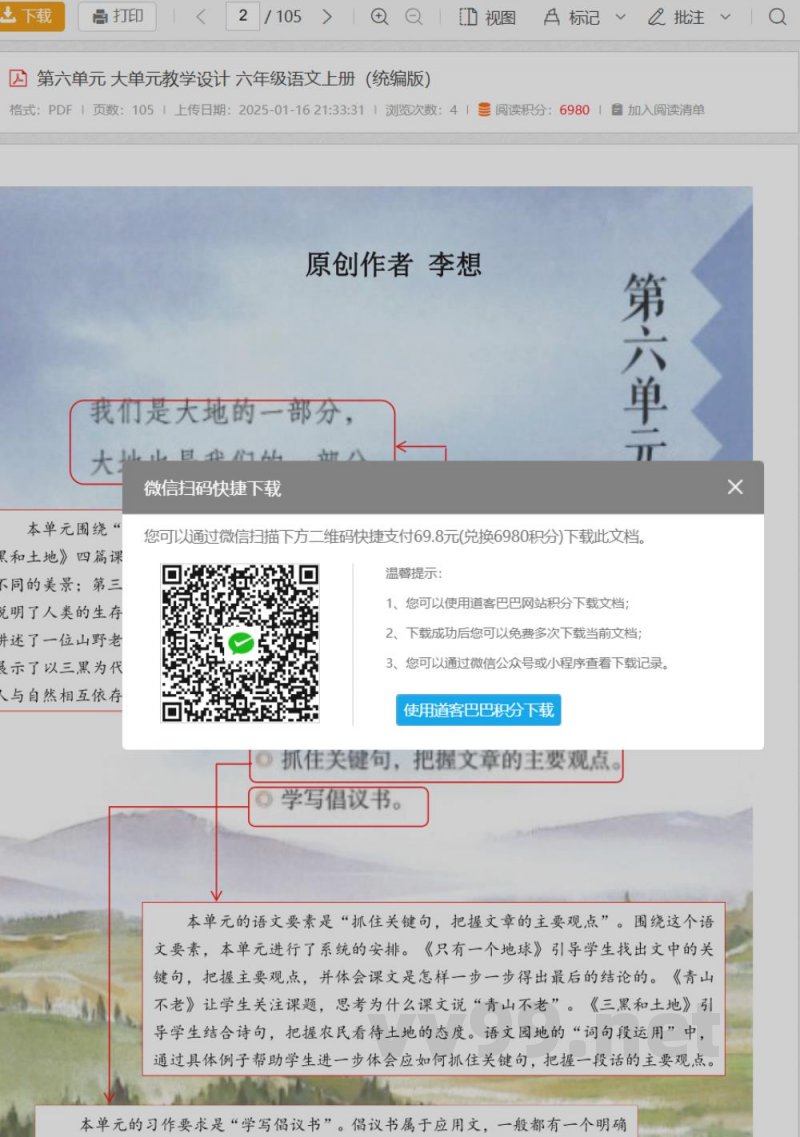Click the WeChat payment QR code
800x1137 pixels.
pos(240,645)
